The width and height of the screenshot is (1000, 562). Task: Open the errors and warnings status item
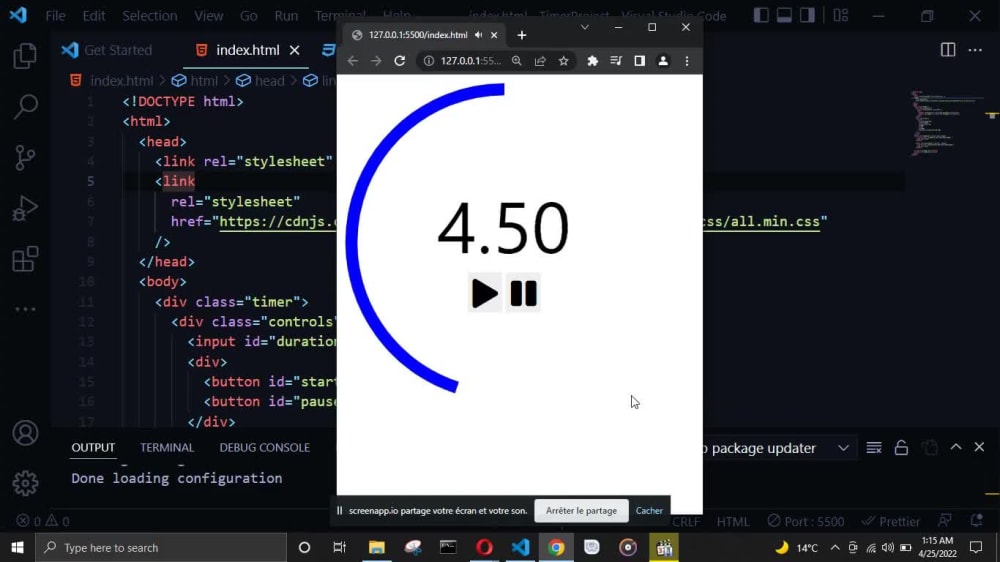point(43,521)
